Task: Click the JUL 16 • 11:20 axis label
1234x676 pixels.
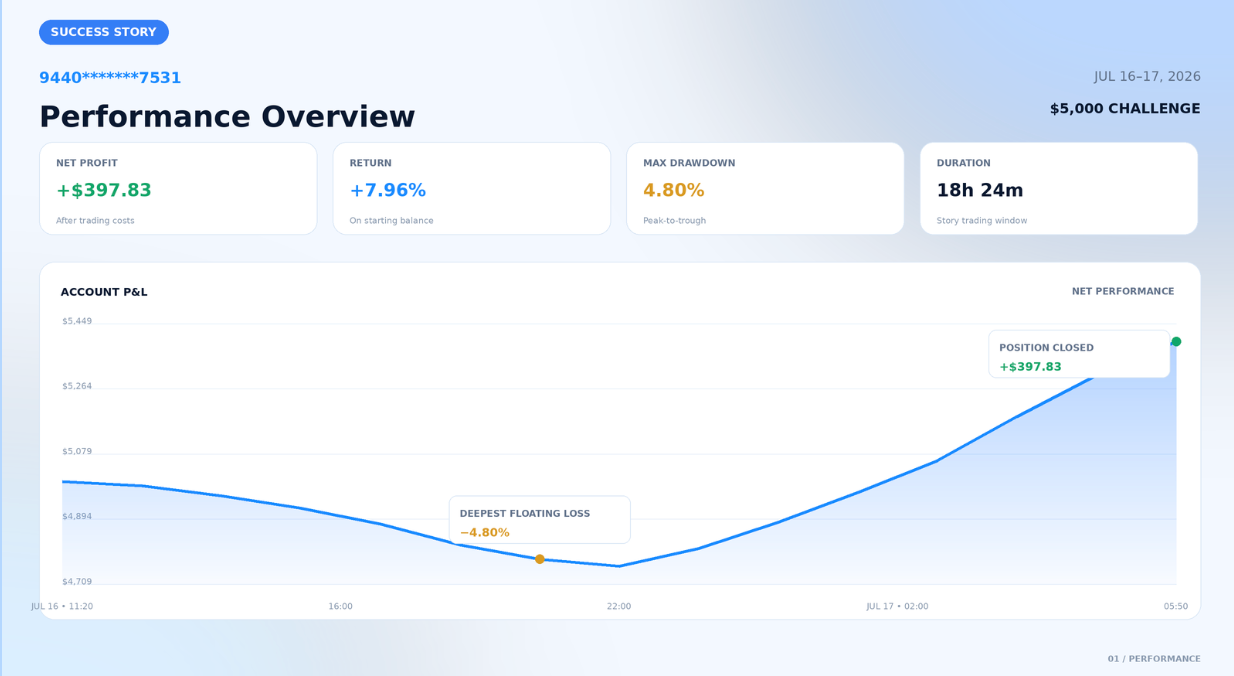Action: [x=62, y=607]
